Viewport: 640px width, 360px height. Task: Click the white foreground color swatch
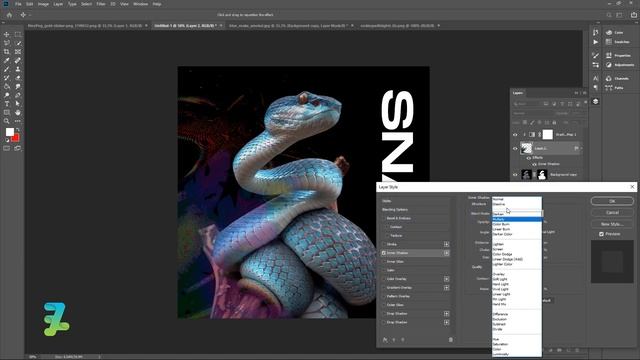click(9, 132)
